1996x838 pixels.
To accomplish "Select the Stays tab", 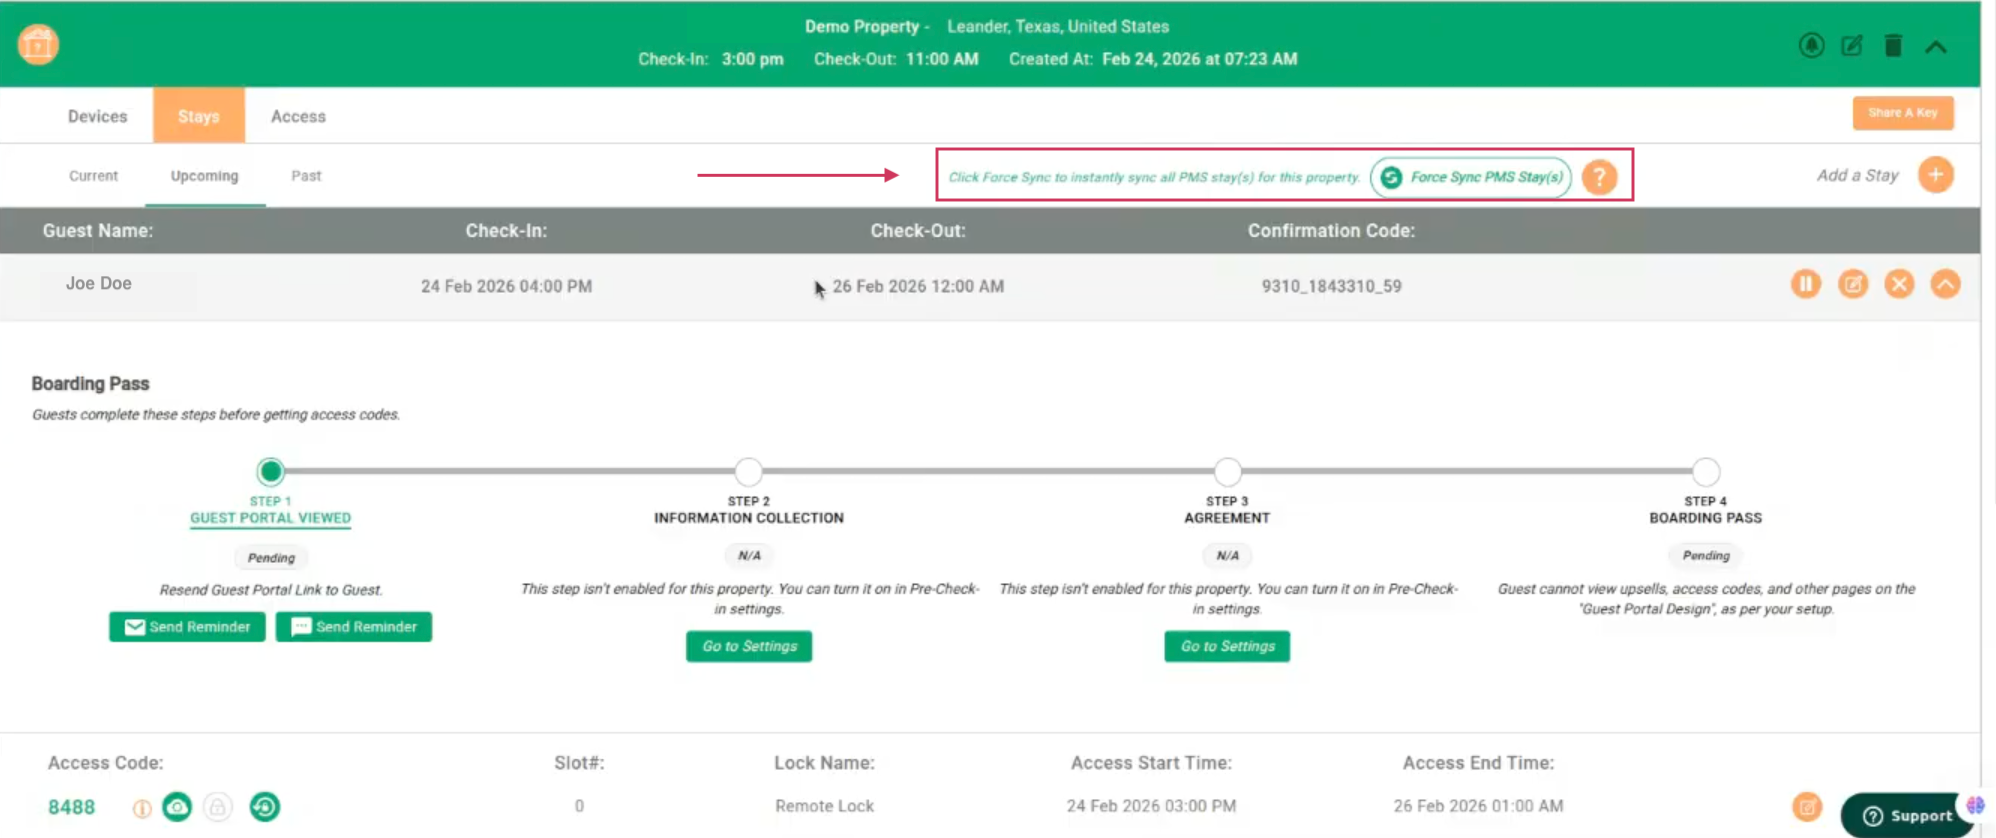I will pyautogui.click(x=199, y=116).
